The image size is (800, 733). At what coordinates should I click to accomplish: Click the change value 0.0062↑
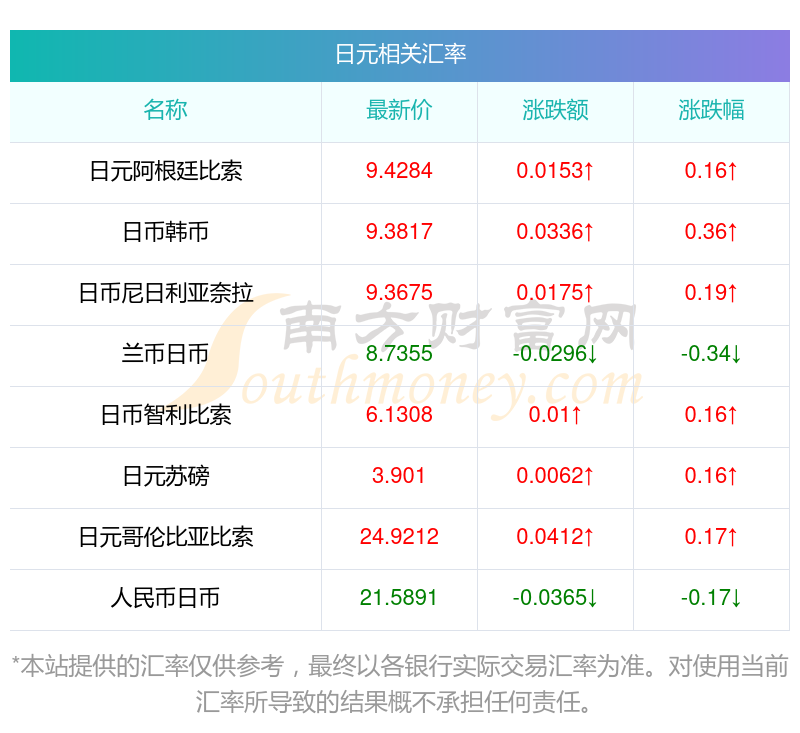point(555,476)
